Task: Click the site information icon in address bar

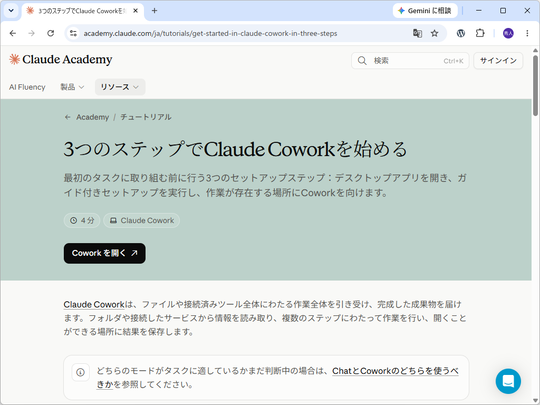Action: tap(73, 33)
